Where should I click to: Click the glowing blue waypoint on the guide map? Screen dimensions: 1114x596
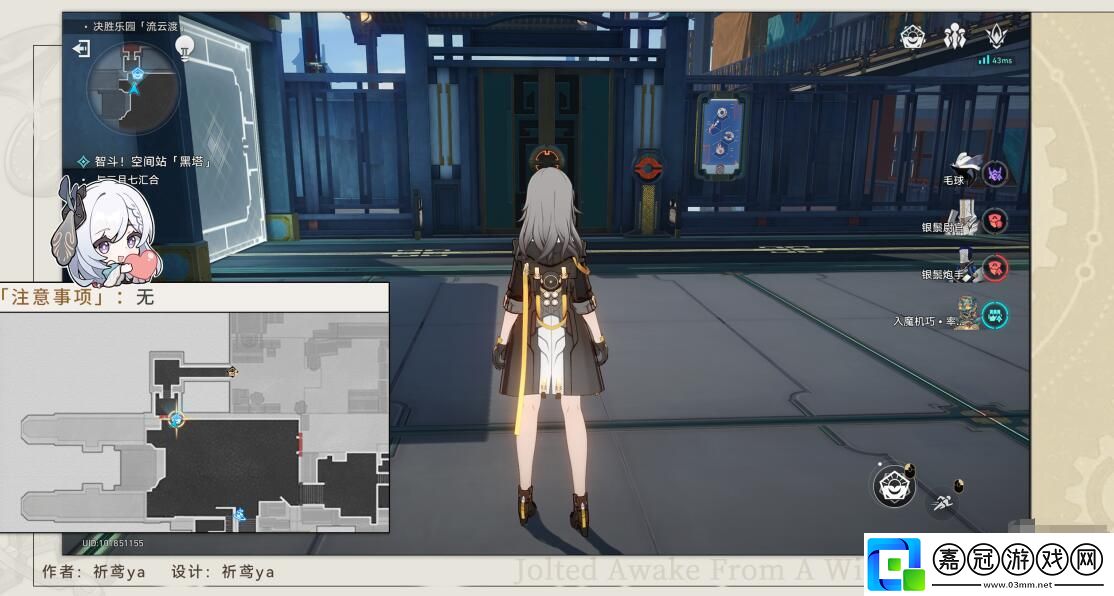pos(175,419)
